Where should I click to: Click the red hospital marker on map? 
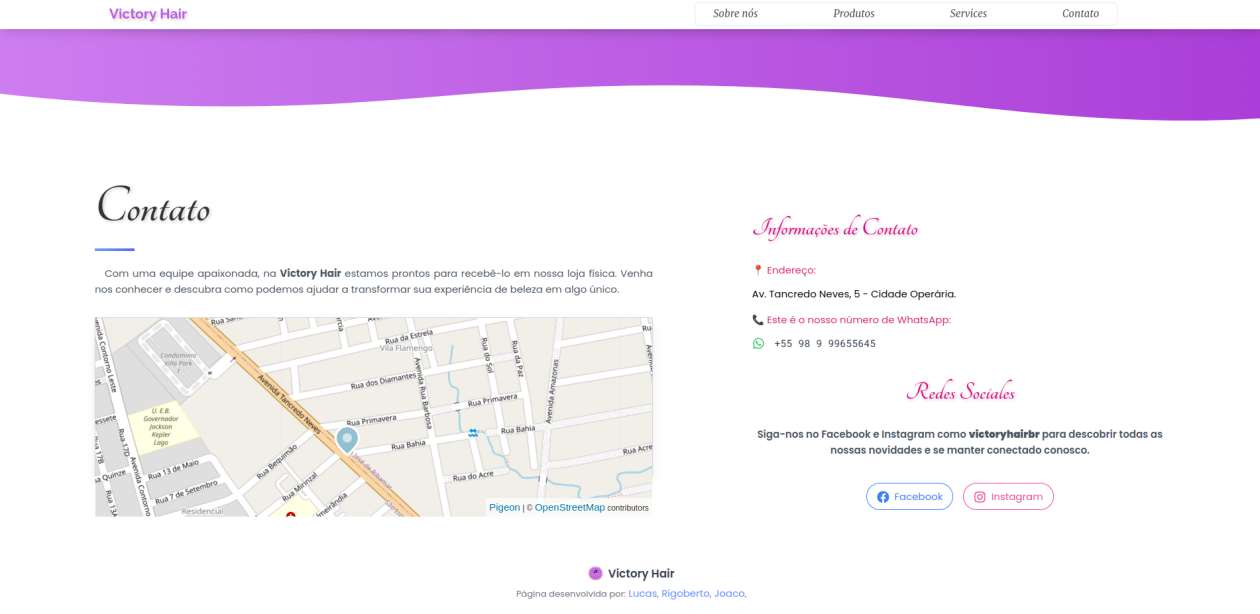291,514
